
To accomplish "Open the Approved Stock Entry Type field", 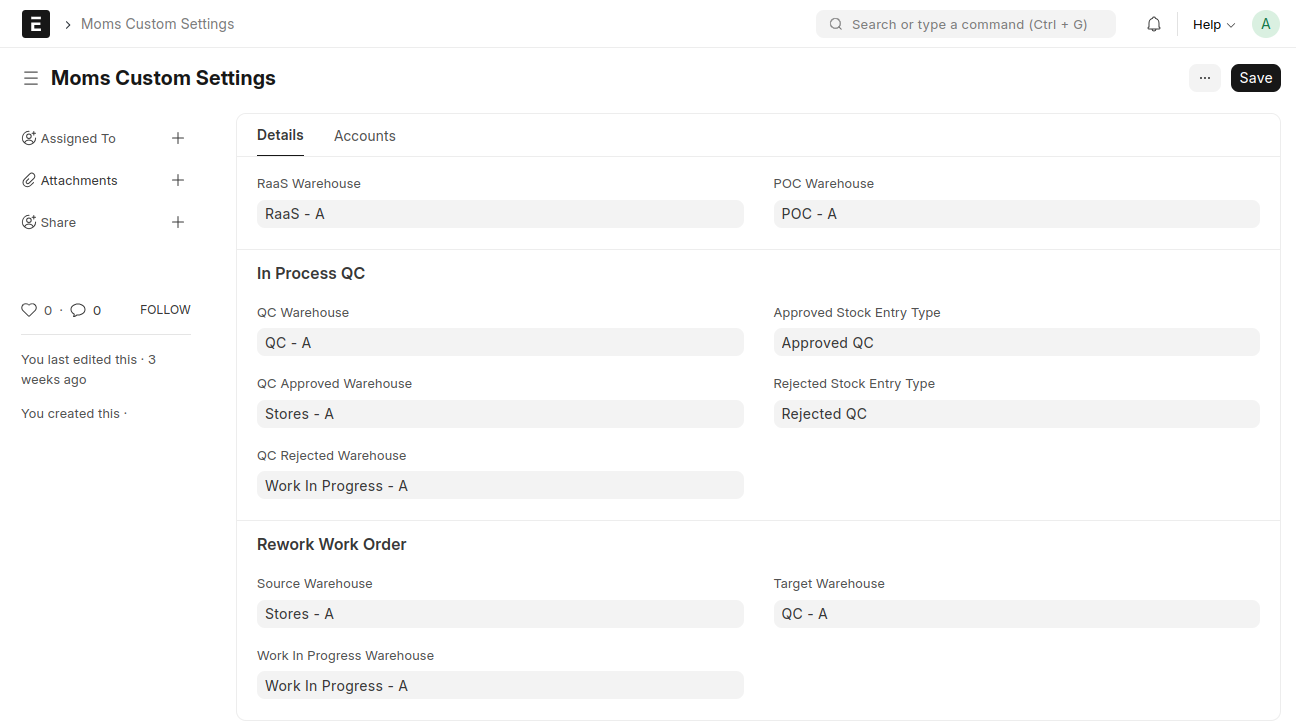I will pyautogui.click(x=1016, y=343).
